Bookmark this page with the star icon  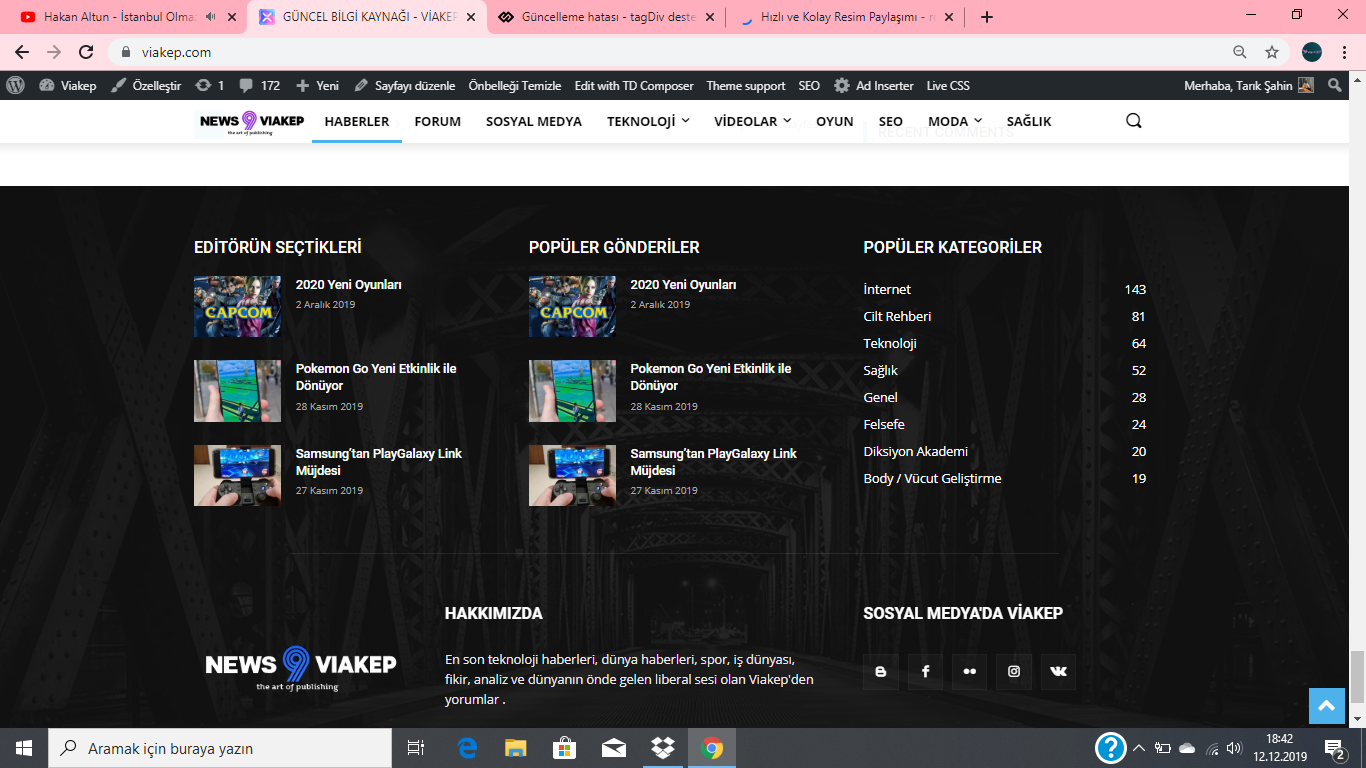1272,52
